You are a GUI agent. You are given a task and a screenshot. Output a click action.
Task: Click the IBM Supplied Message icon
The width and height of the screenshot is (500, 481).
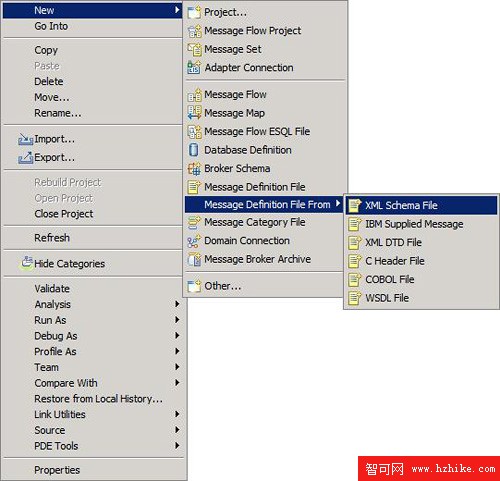coord(355,224)
